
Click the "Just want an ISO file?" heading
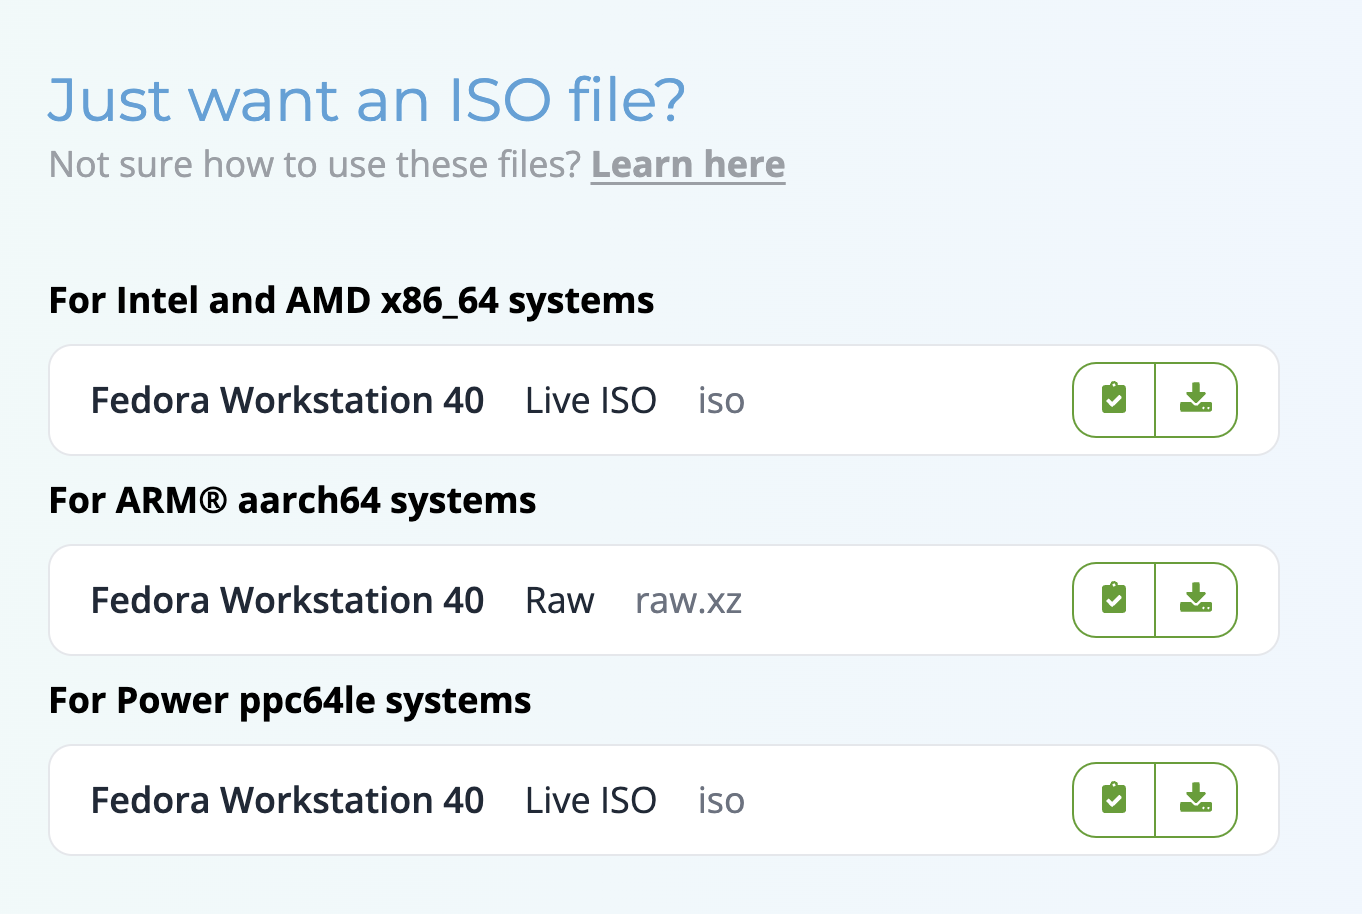click(366, 100)
